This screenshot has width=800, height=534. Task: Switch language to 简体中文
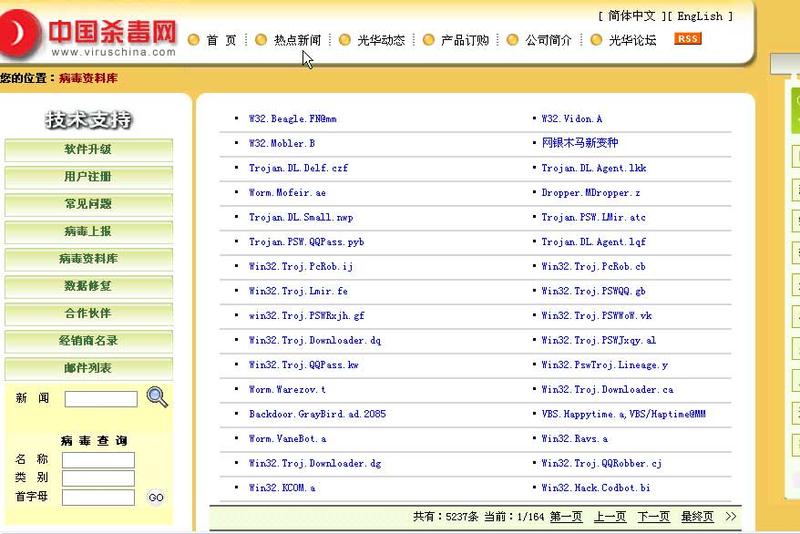(x=632, y=16)
